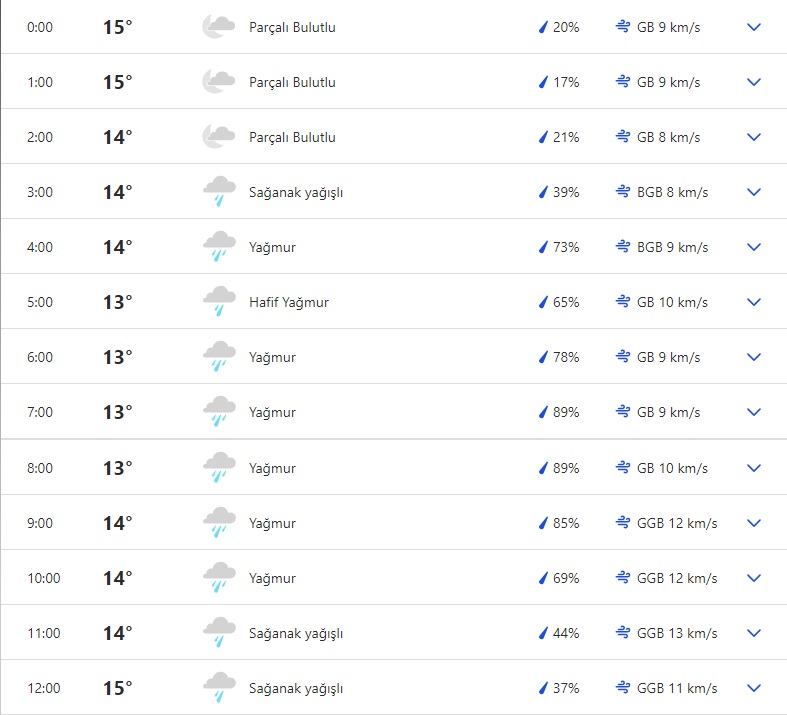Expand the 12:00 forecast row chevron
787x715 pixels.
[x=754, y=688]
